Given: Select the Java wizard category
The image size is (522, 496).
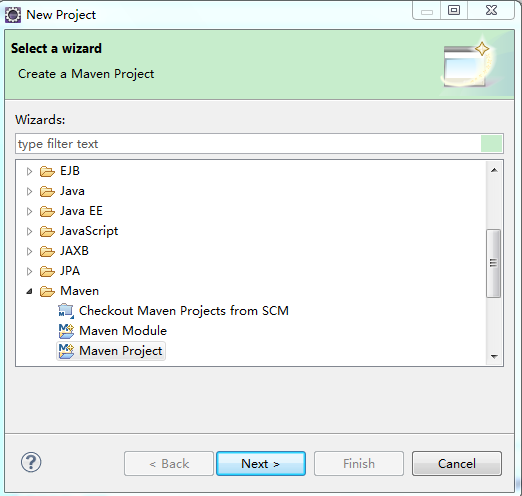Looking at the screenshot, I should tap(72, 191).
